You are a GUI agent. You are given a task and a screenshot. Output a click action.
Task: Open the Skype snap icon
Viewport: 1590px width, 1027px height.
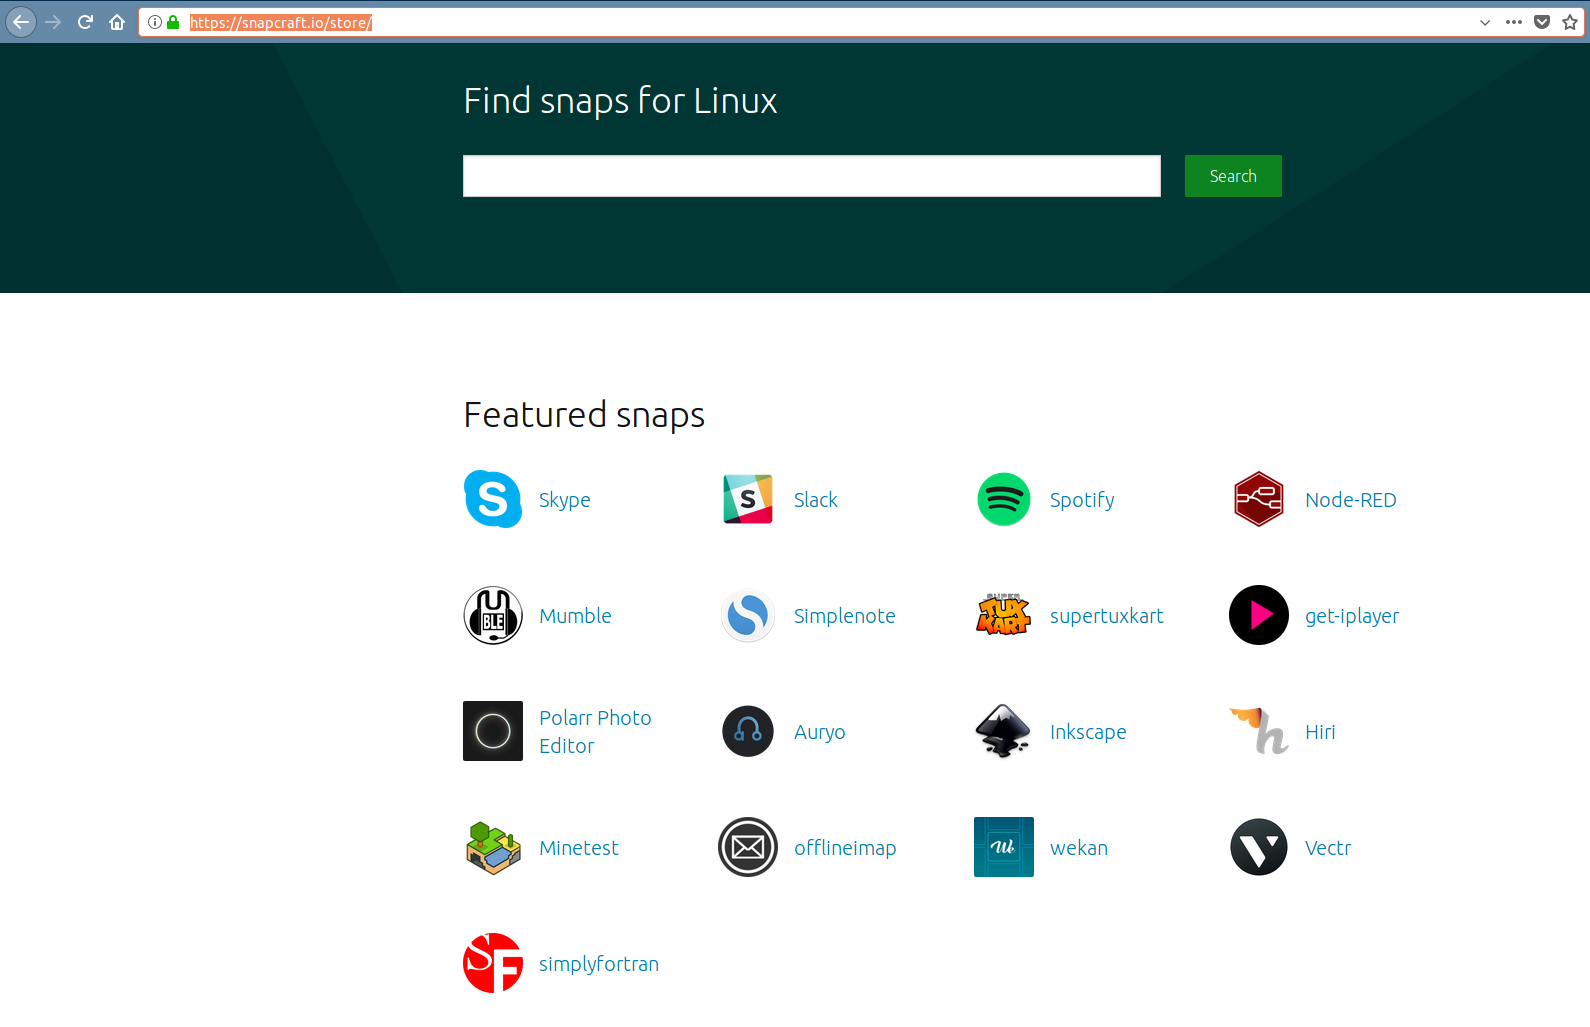pos(493,499)
